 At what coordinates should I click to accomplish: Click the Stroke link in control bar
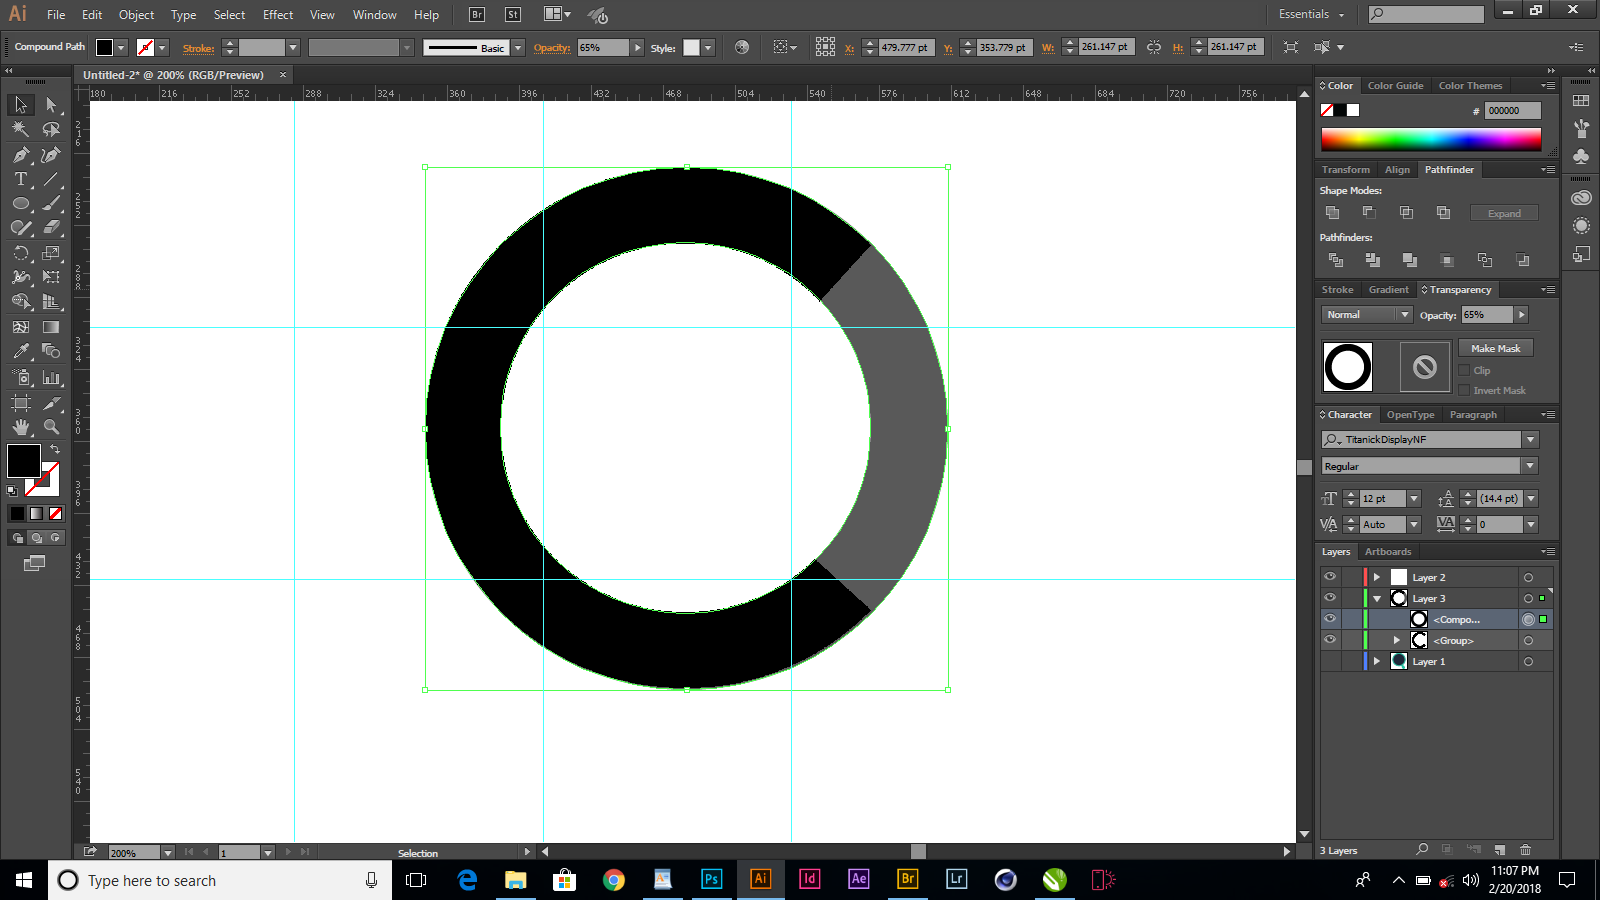(x=198, y=48)
